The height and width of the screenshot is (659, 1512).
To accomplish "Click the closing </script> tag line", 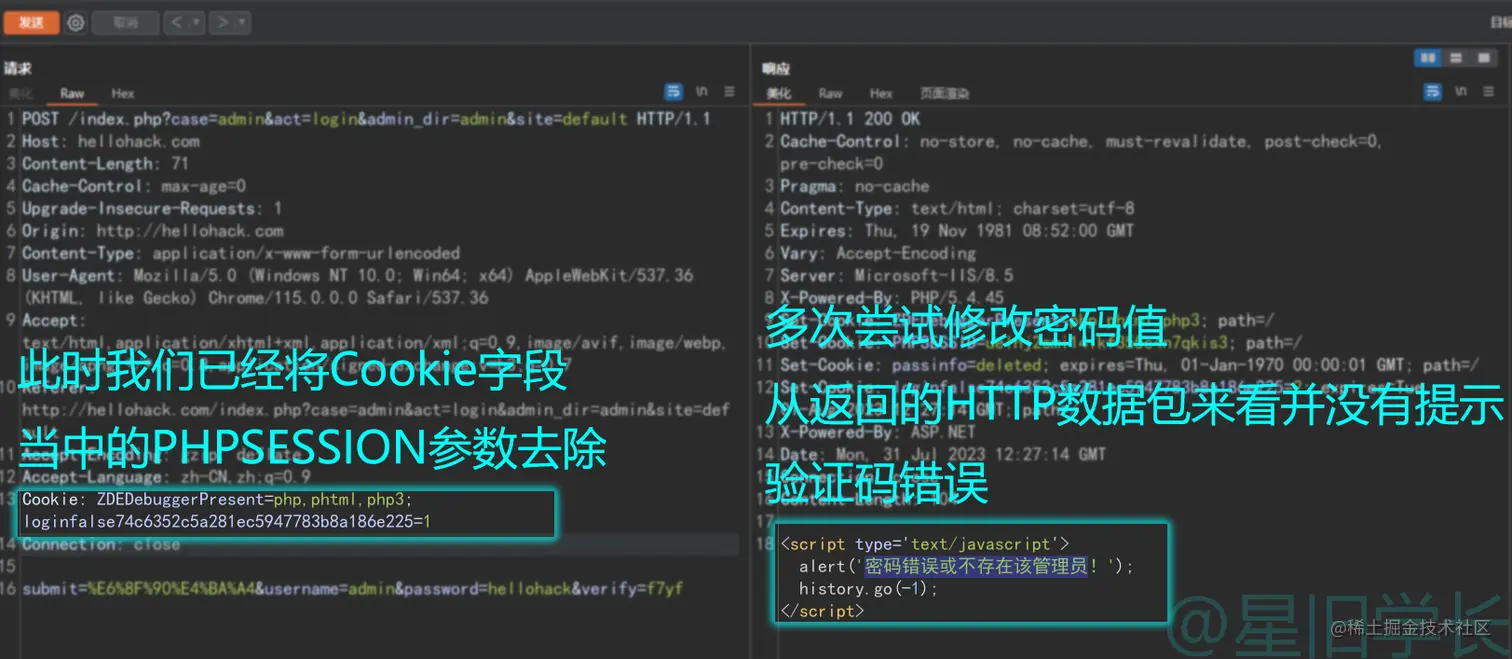I will point(822,611).
